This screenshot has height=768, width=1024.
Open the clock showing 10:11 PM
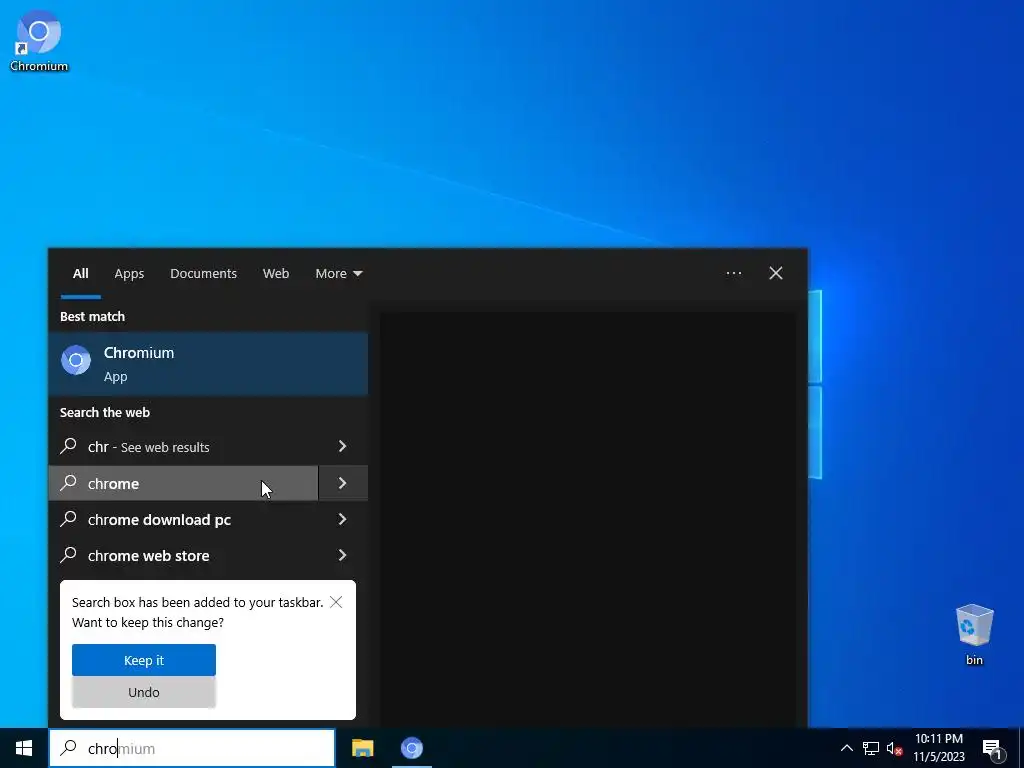938,748
